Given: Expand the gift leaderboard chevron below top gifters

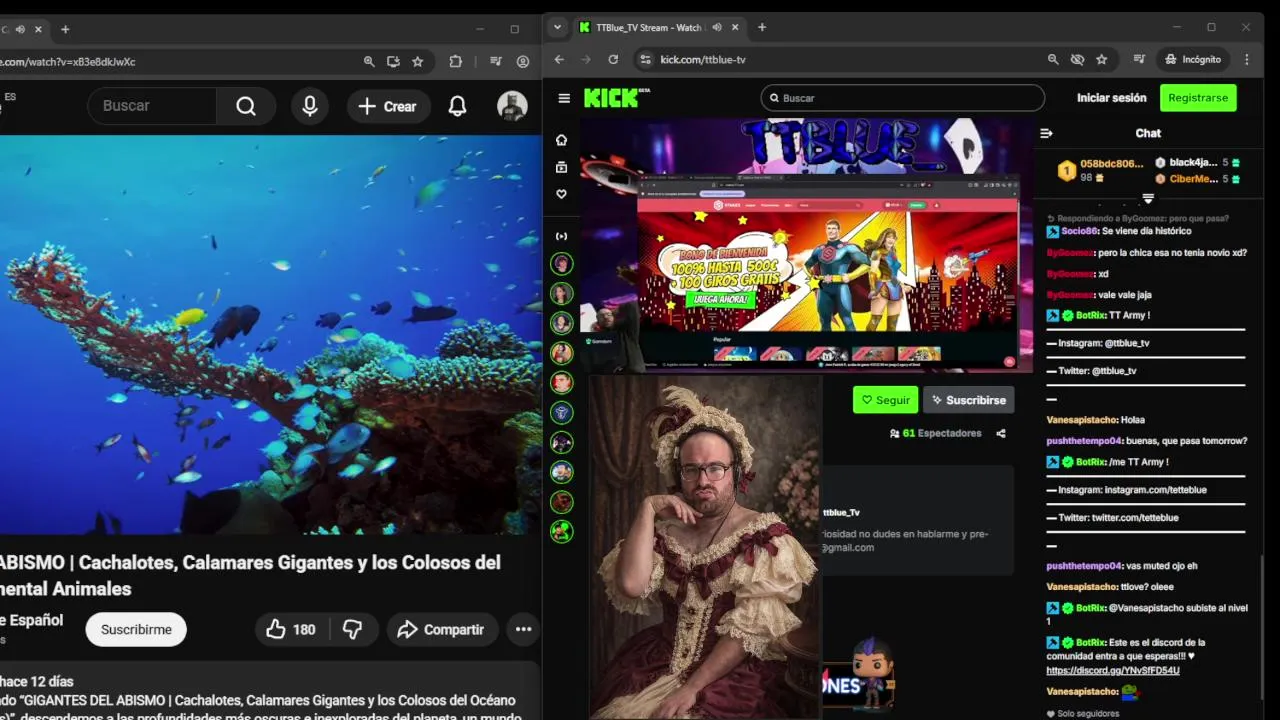Looking at the screenshot, I should click(x=1148, y=198).
